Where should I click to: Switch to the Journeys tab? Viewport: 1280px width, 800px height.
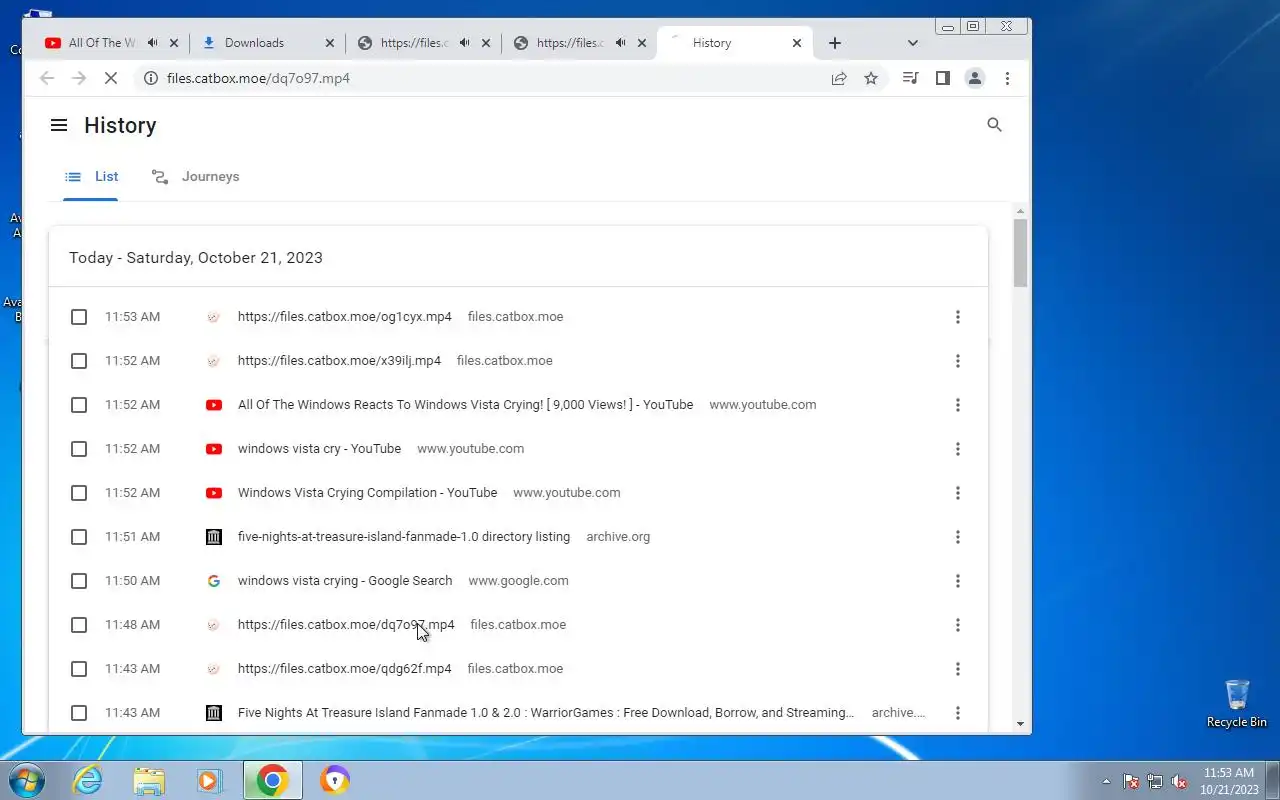point(195,177)
